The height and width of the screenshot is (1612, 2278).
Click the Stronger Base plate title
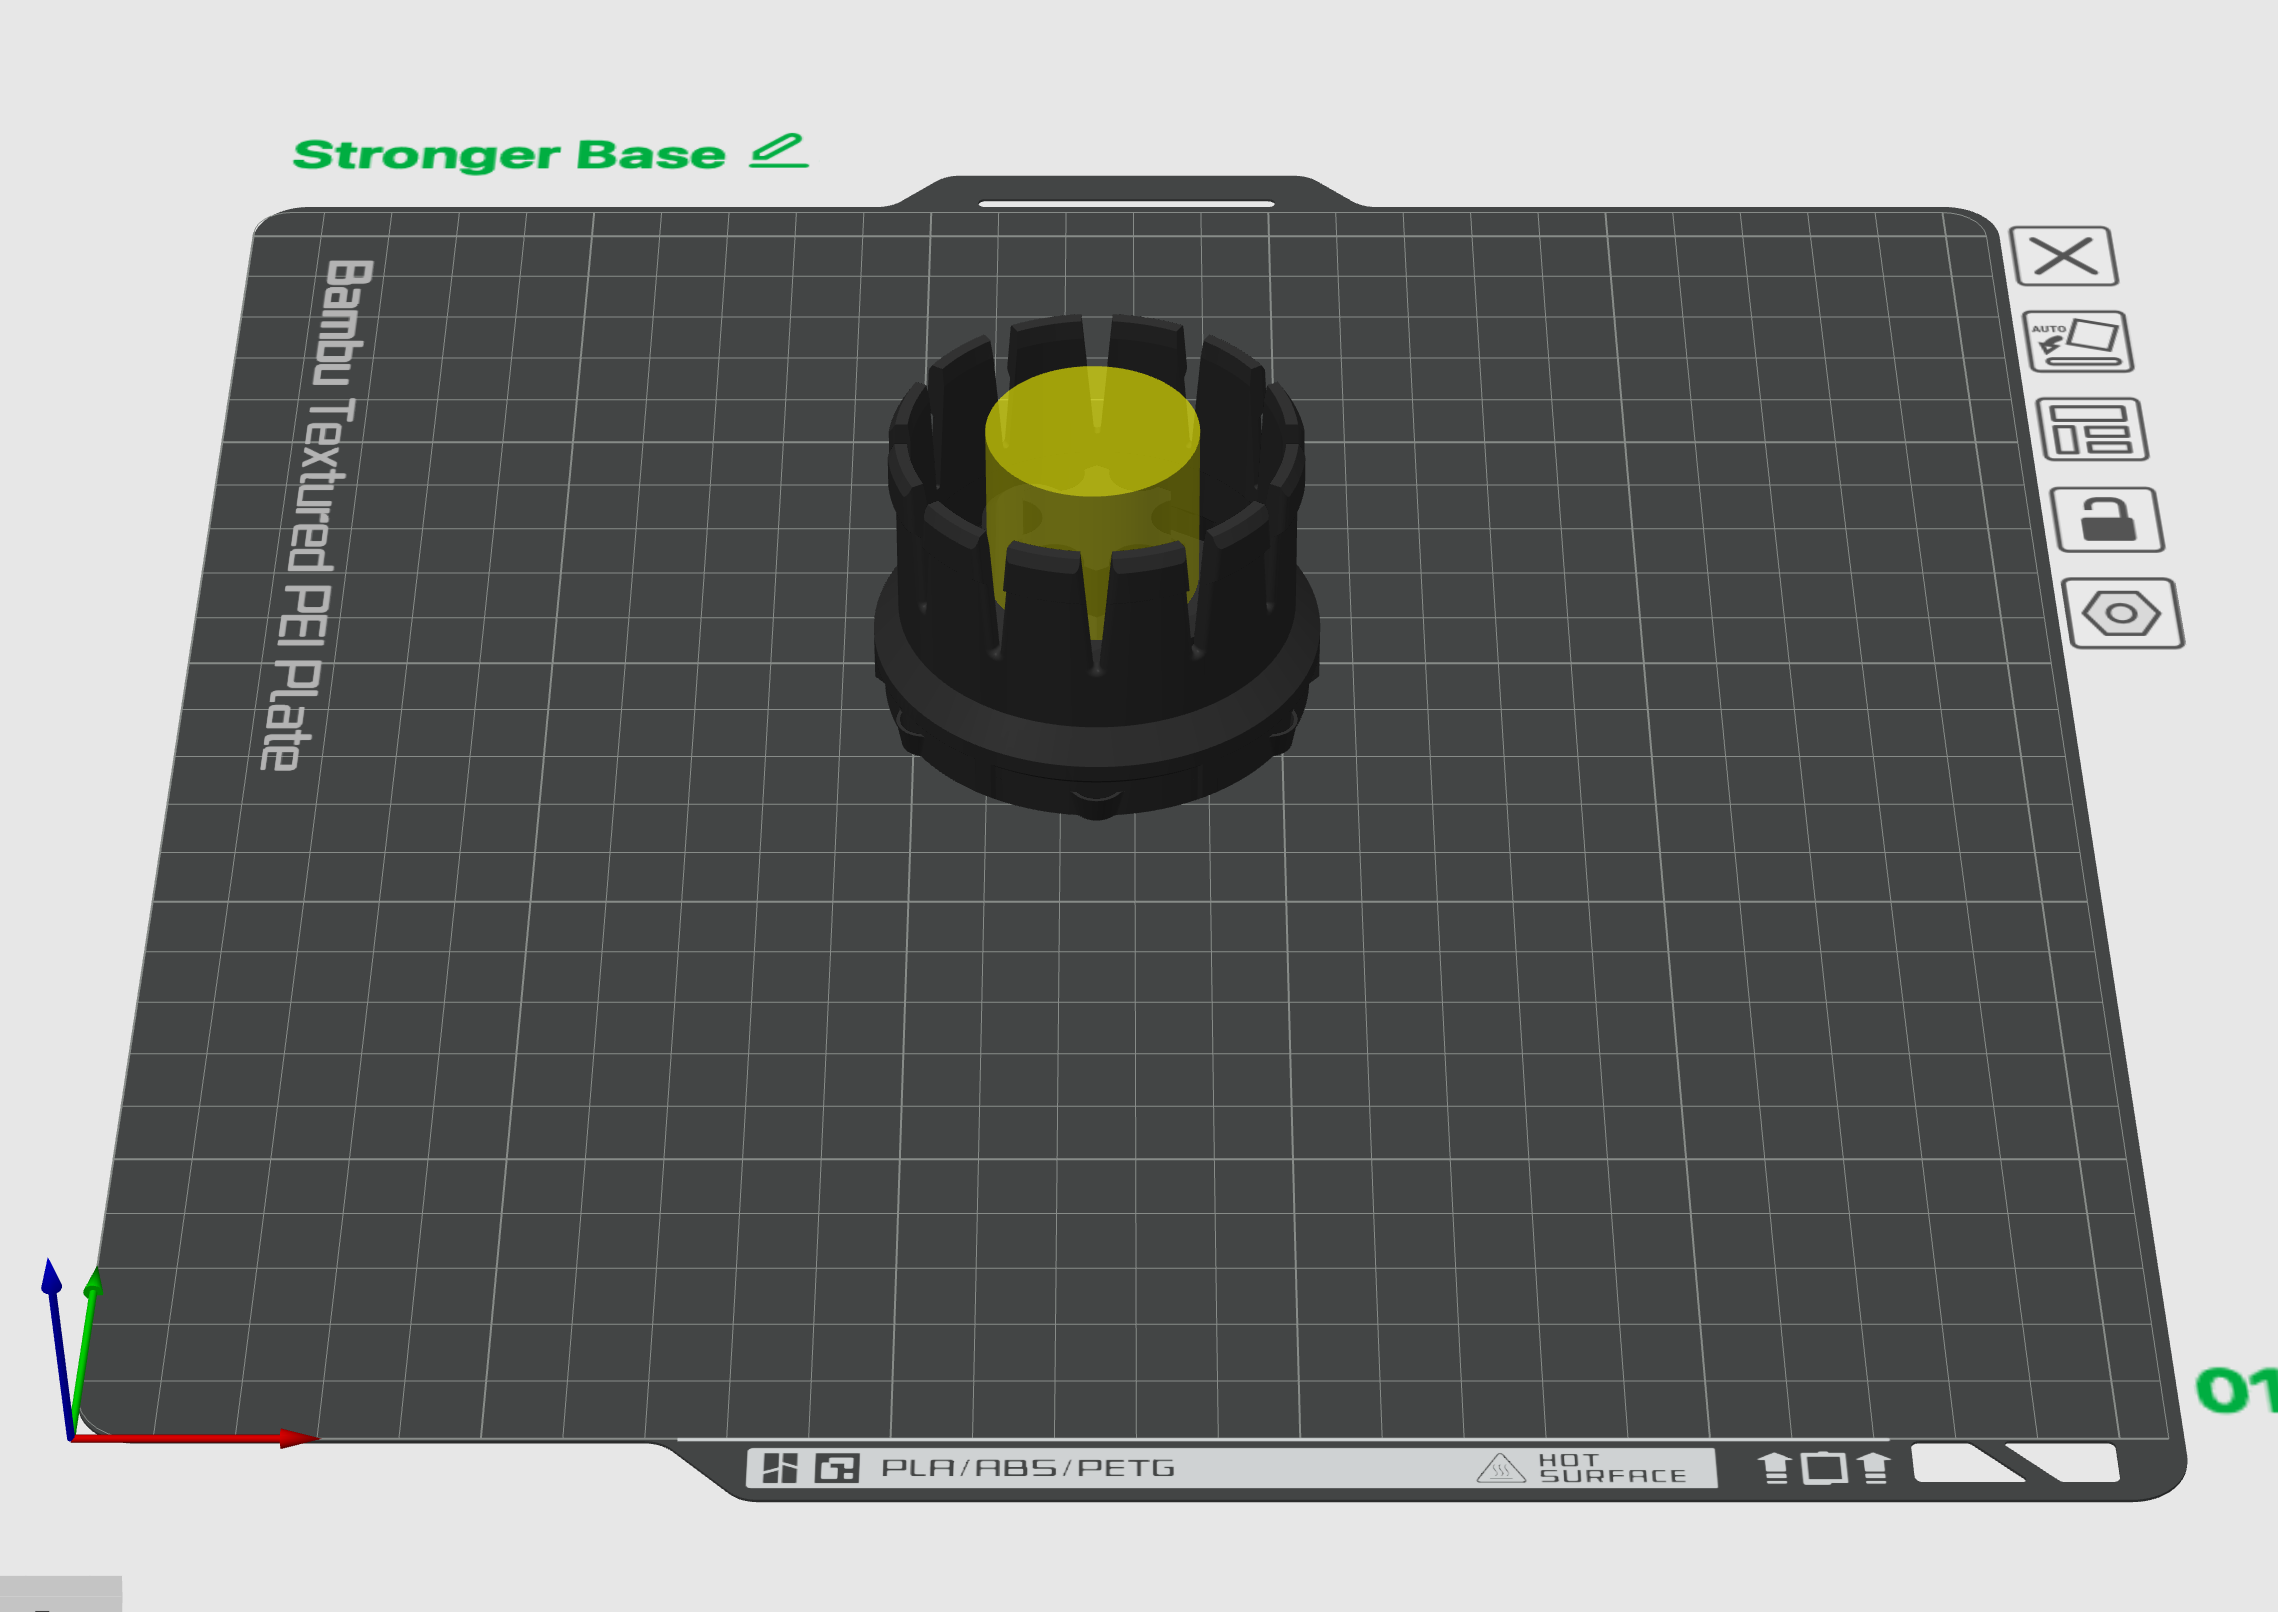[x=509, y=155]
